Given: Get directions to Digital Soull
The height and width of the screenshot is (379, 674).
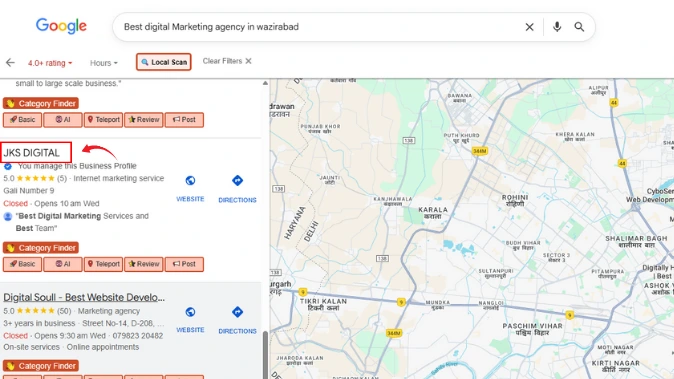Looking at the screenshot, I should [237, 312].
